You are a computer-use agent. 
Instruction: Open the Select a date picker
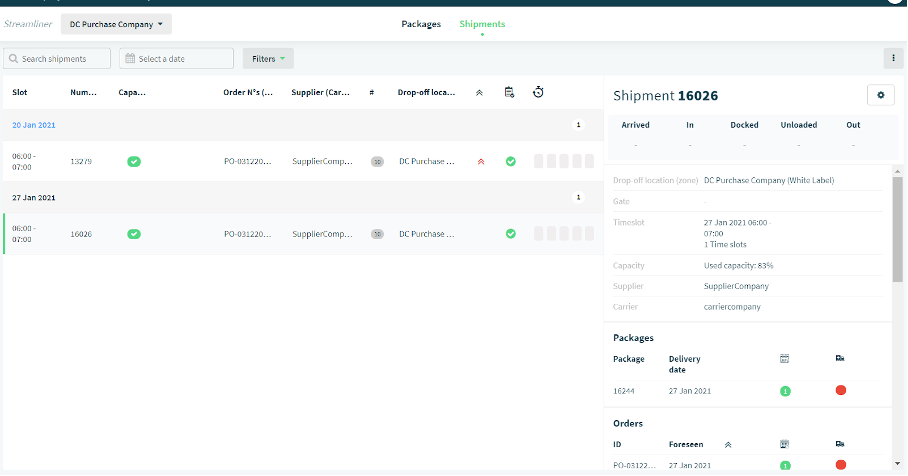pyautogui.click(x=177, y=58)
